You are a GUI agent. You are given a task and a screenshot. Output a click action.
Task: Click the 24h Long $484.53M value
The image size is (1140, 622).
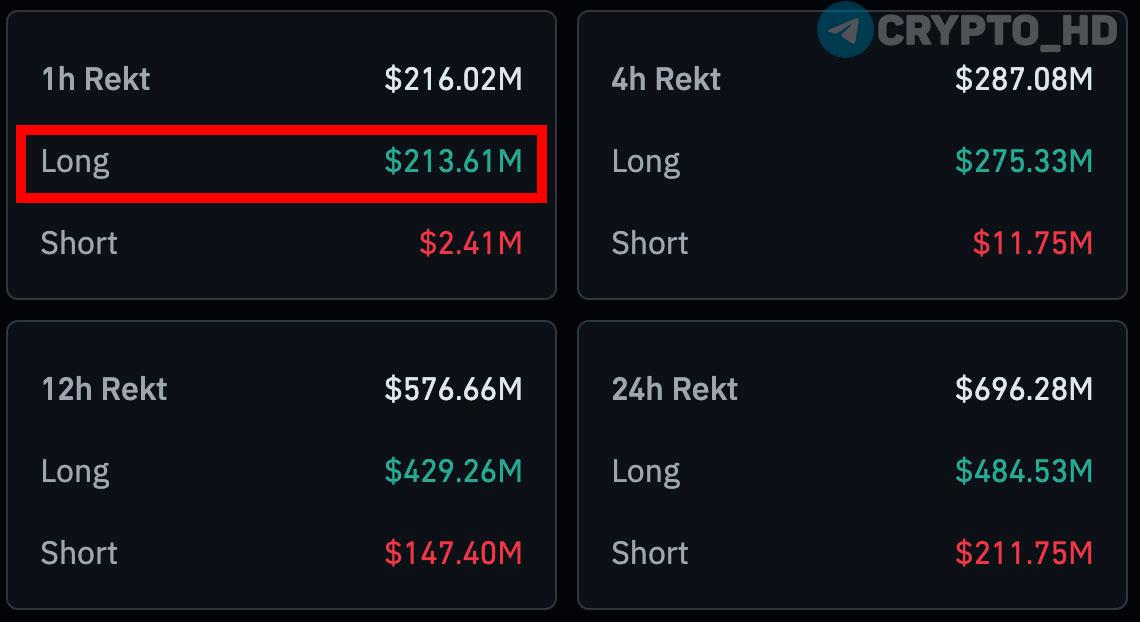[1024, 472]
